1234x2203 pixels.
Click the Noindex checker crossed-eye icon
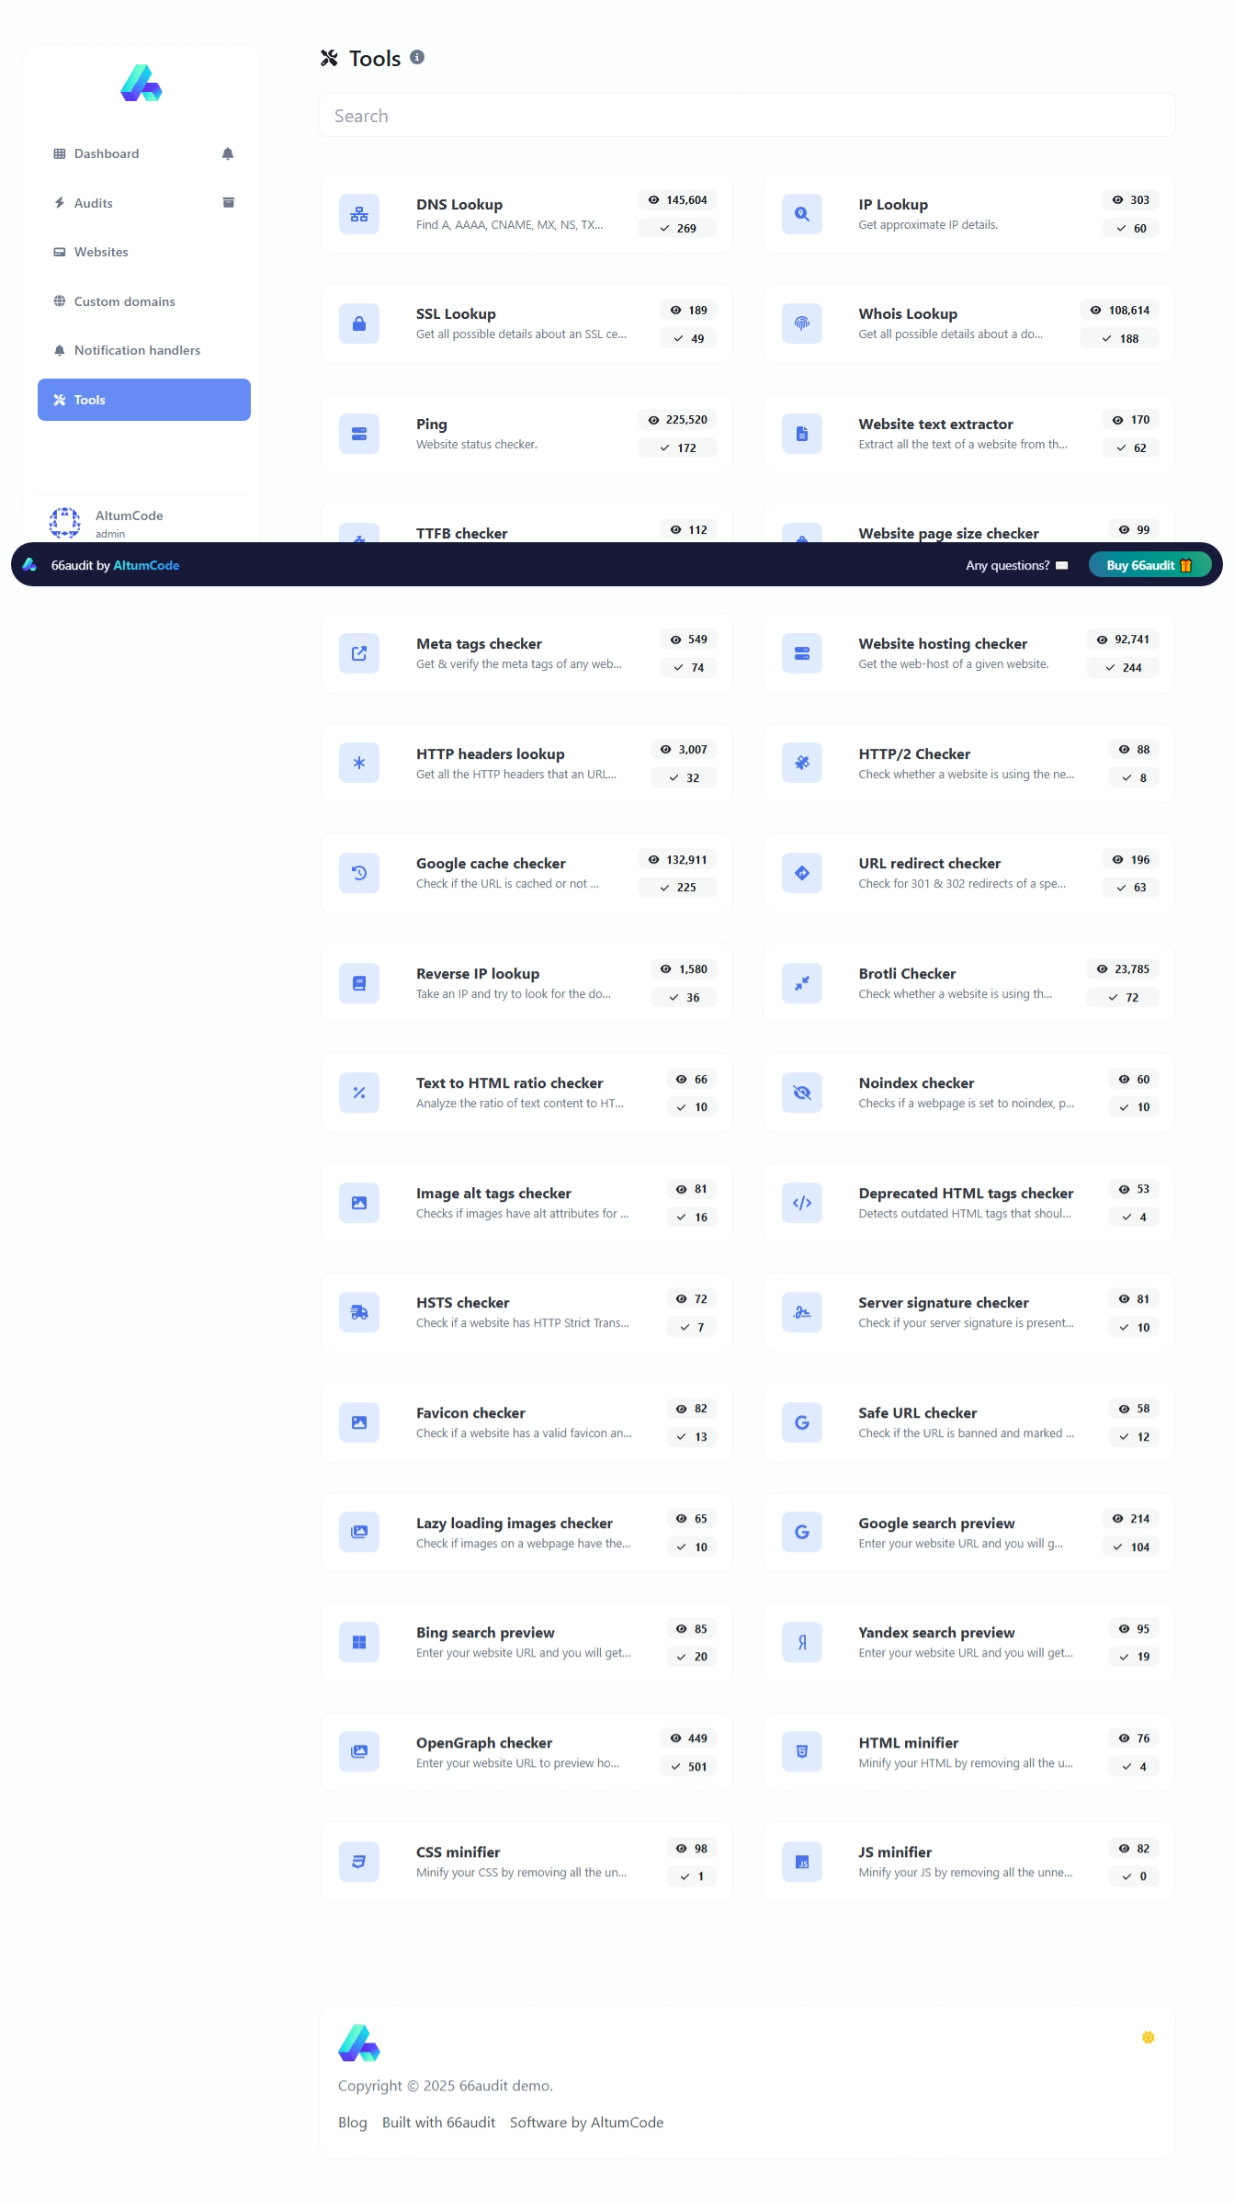(x=801, y=1093)
